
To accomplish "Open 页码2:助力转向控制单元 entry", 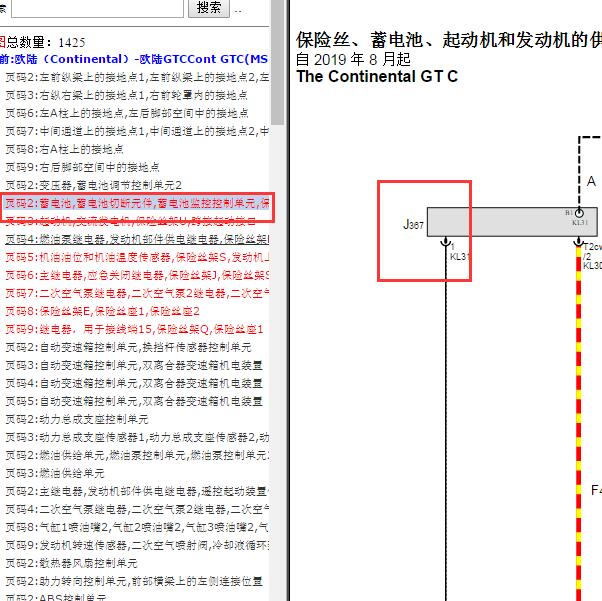I will point(134,581).
